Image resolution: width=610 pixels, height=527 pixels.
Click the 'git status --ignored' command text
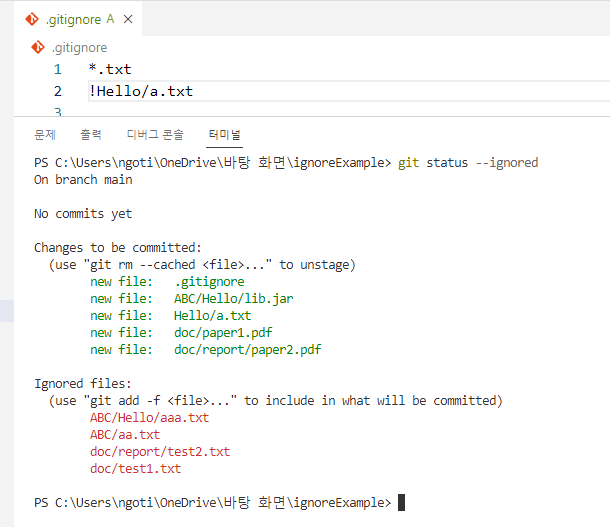468,163
